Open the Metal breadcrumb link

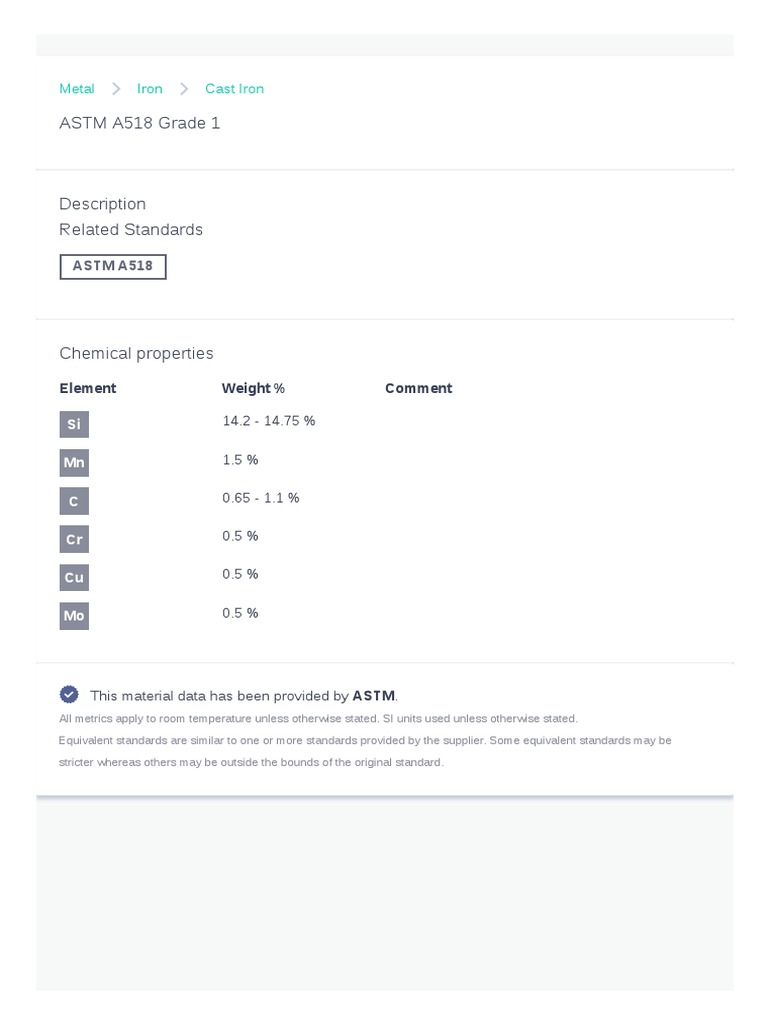pos(77,89)
